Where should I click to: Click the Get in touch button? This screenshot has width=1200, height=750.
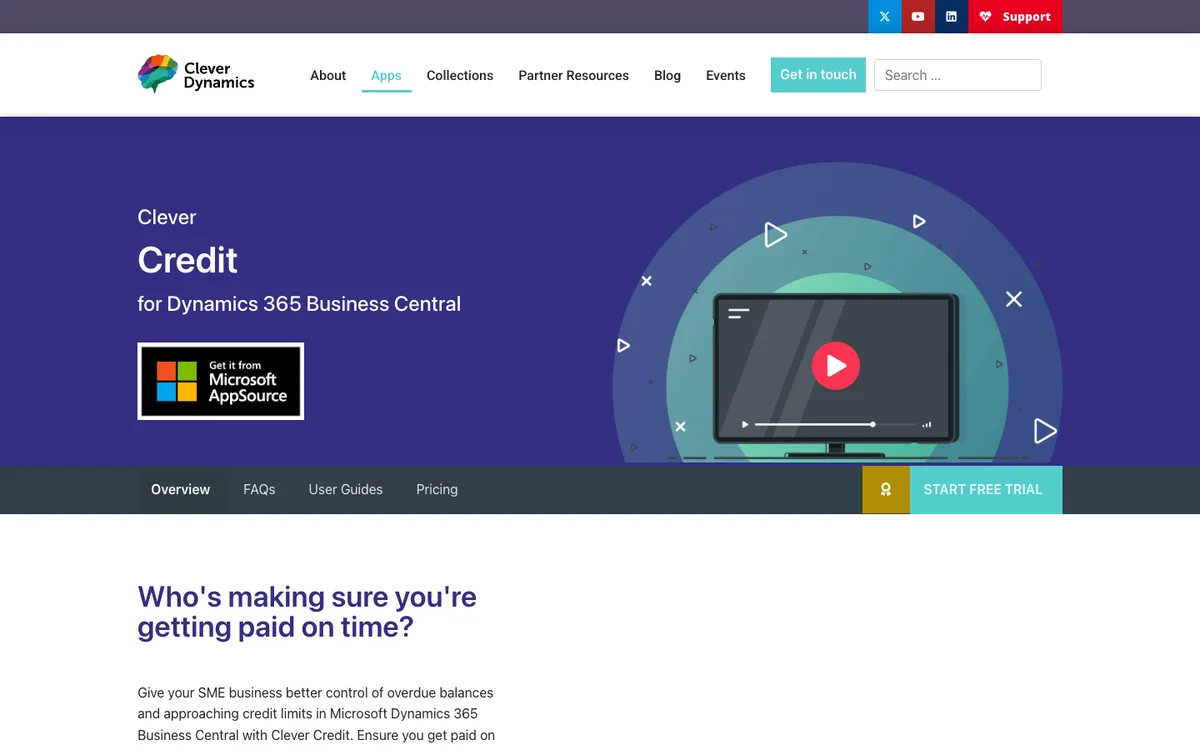click(818, 75)
